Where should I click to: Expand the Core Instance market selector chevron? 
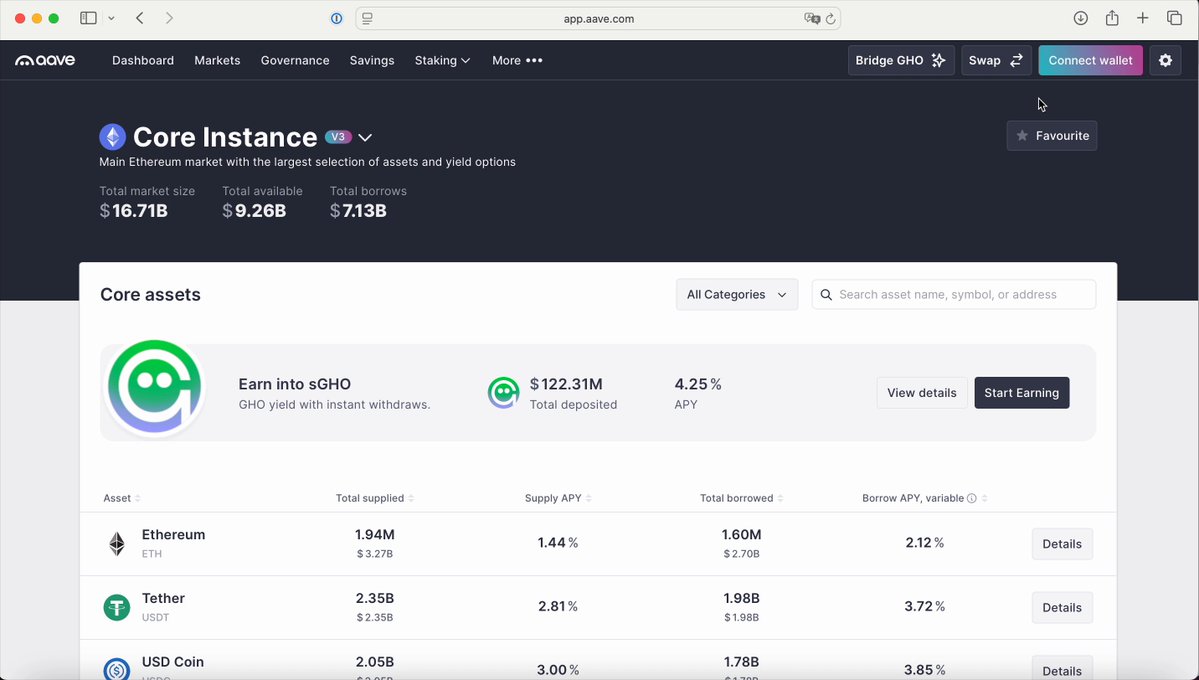click(x=365, y=138)
